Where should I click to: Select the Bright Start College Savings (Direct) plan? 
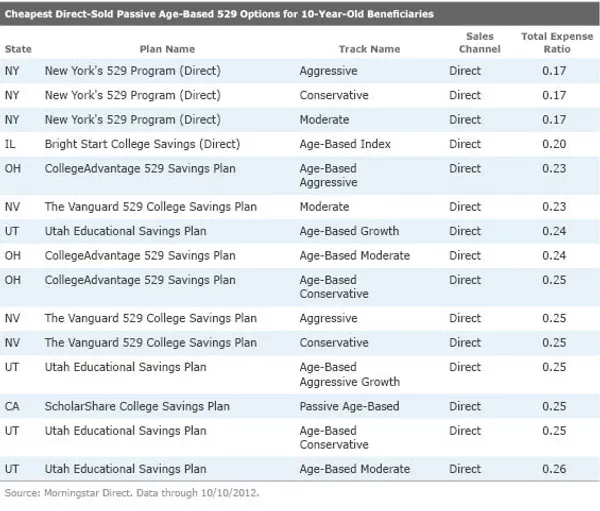[142, 144]
